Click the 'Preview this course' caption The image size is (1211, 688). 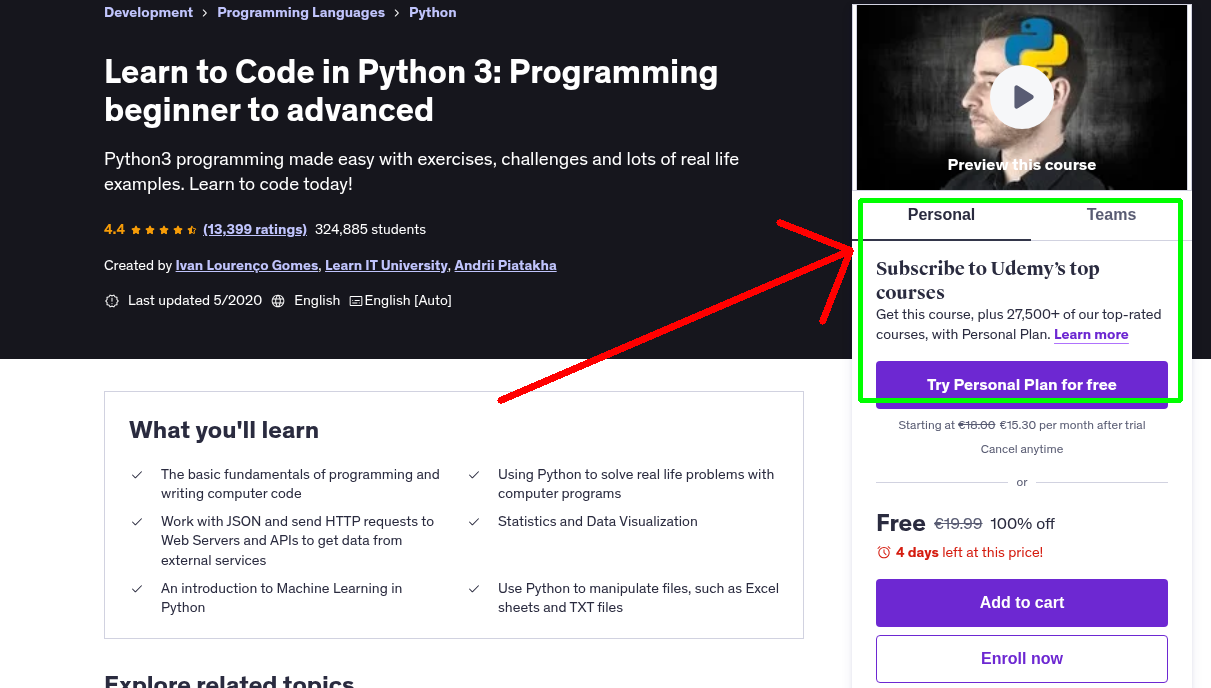point(1022,165)
